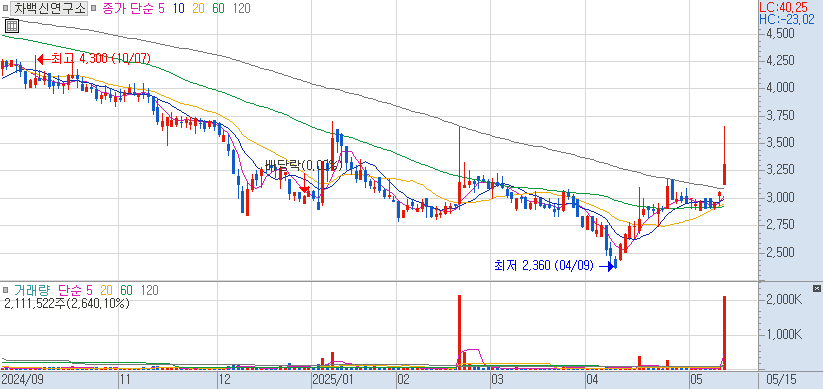Click the tall red February volume spike bar
The image size is (823, 389).
point(459,332)
